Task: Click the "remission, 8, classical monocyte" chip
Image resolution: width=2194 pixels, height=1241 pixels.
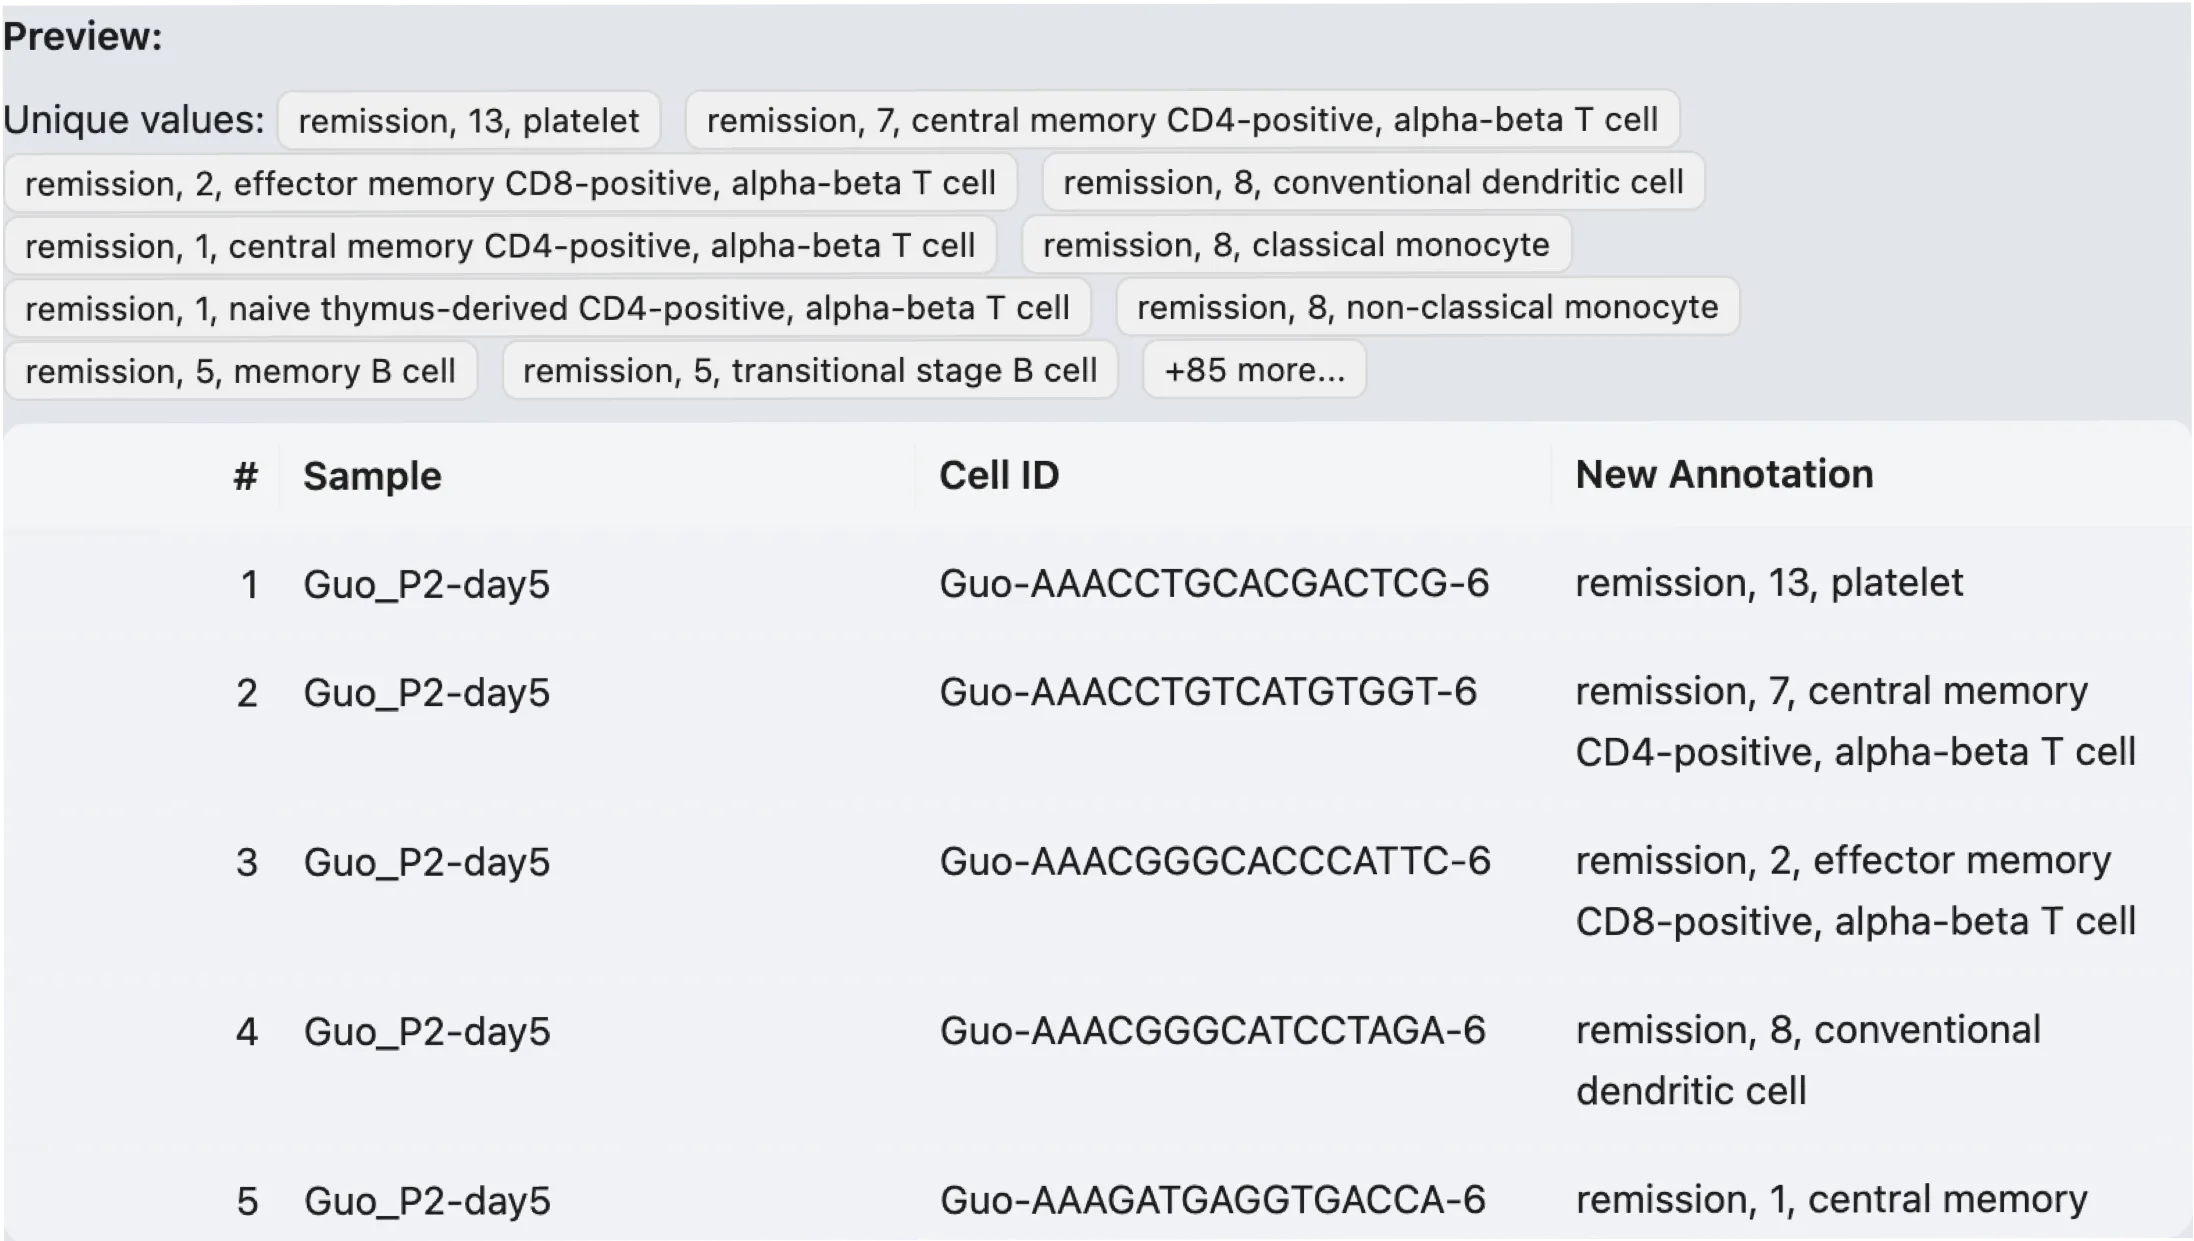Action: pyautogui.click(x=1295, y=245)
